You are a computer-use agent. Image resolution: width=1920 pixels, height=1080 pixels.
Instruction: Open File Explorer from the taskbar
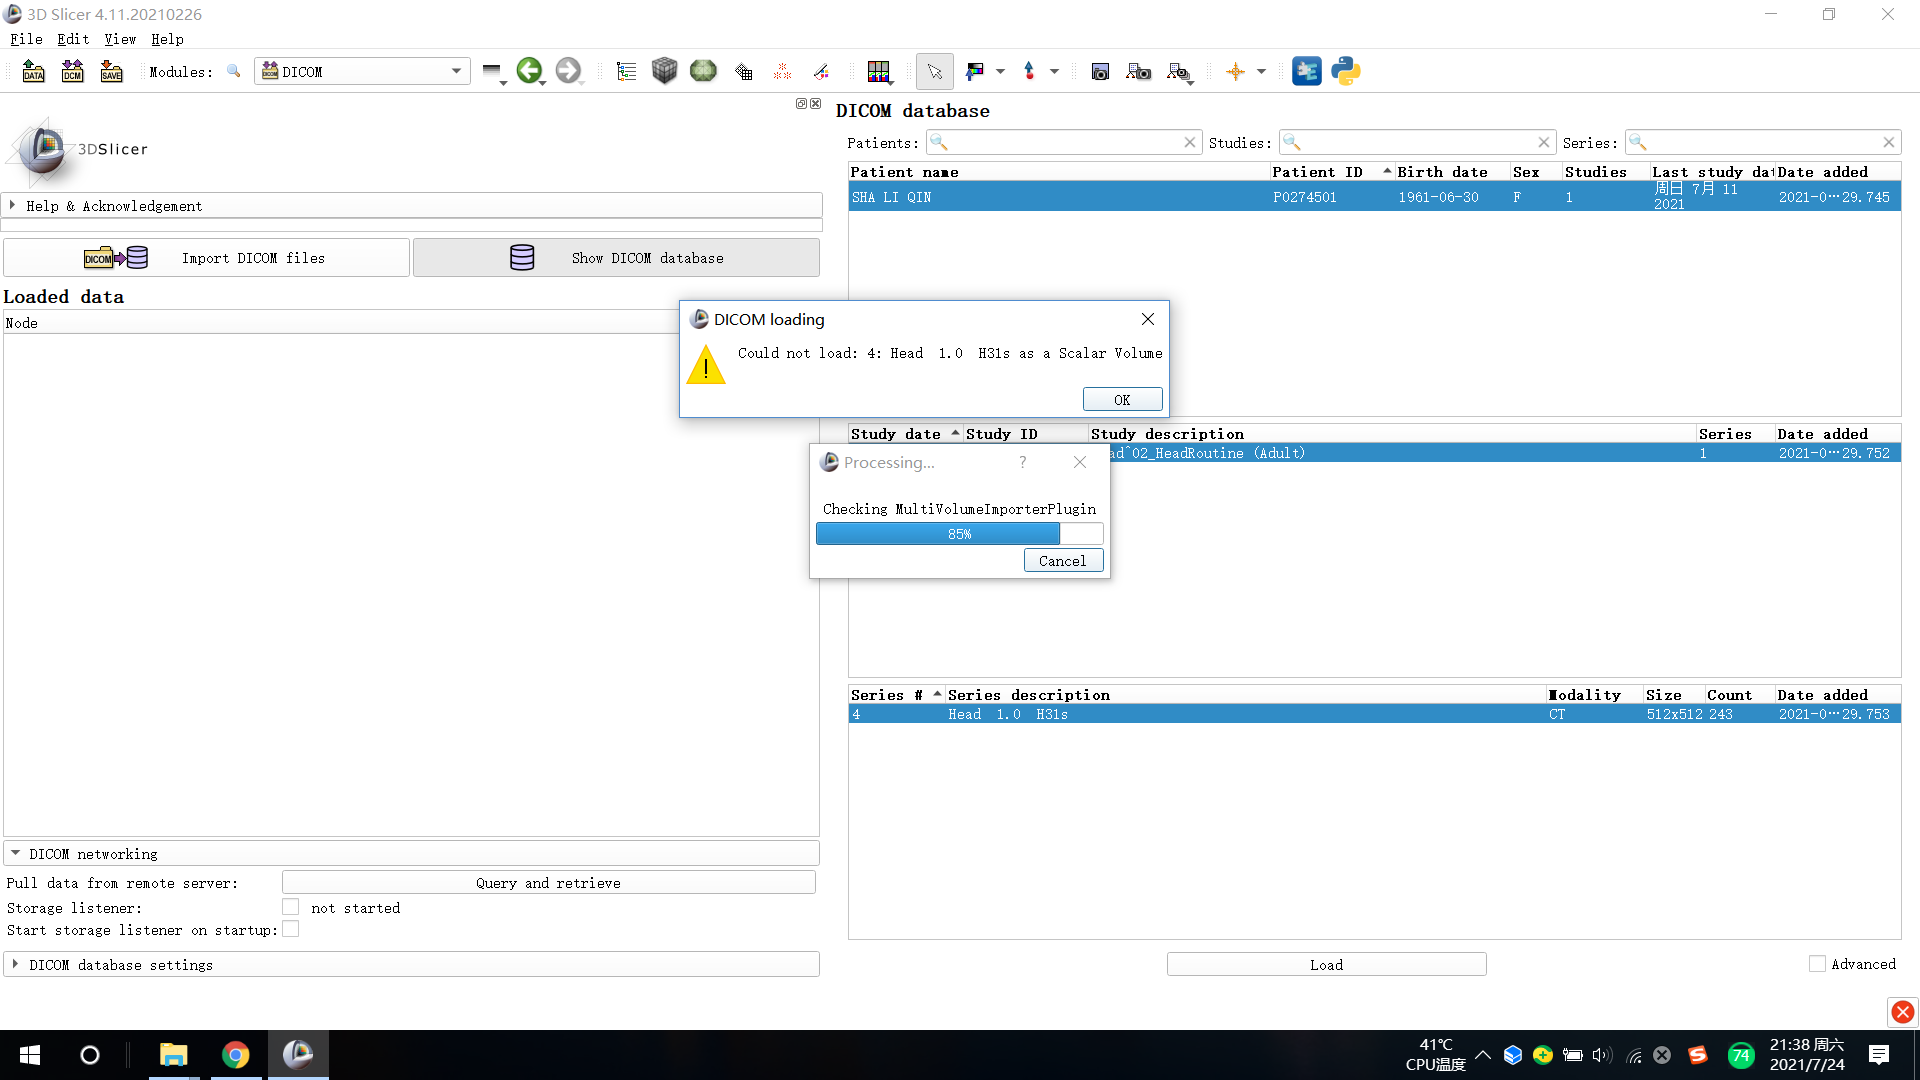174,1055
